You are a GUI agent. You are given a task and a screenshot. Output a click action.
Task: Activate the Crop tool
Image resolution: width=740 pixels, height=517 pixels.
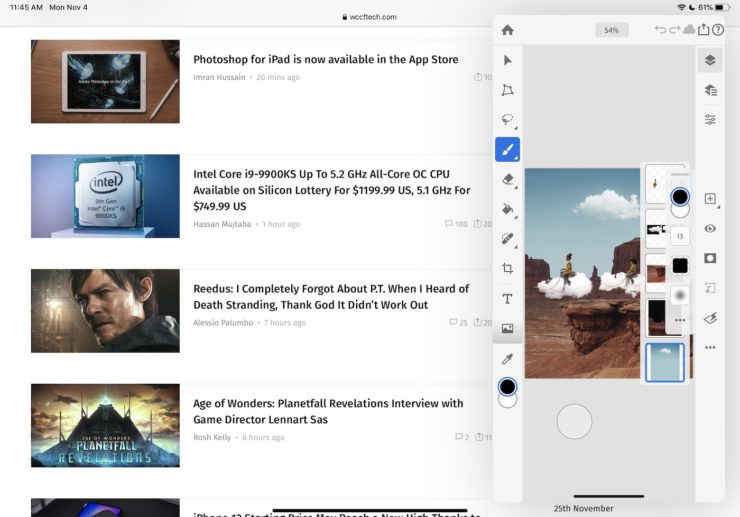tap(507, 268)
